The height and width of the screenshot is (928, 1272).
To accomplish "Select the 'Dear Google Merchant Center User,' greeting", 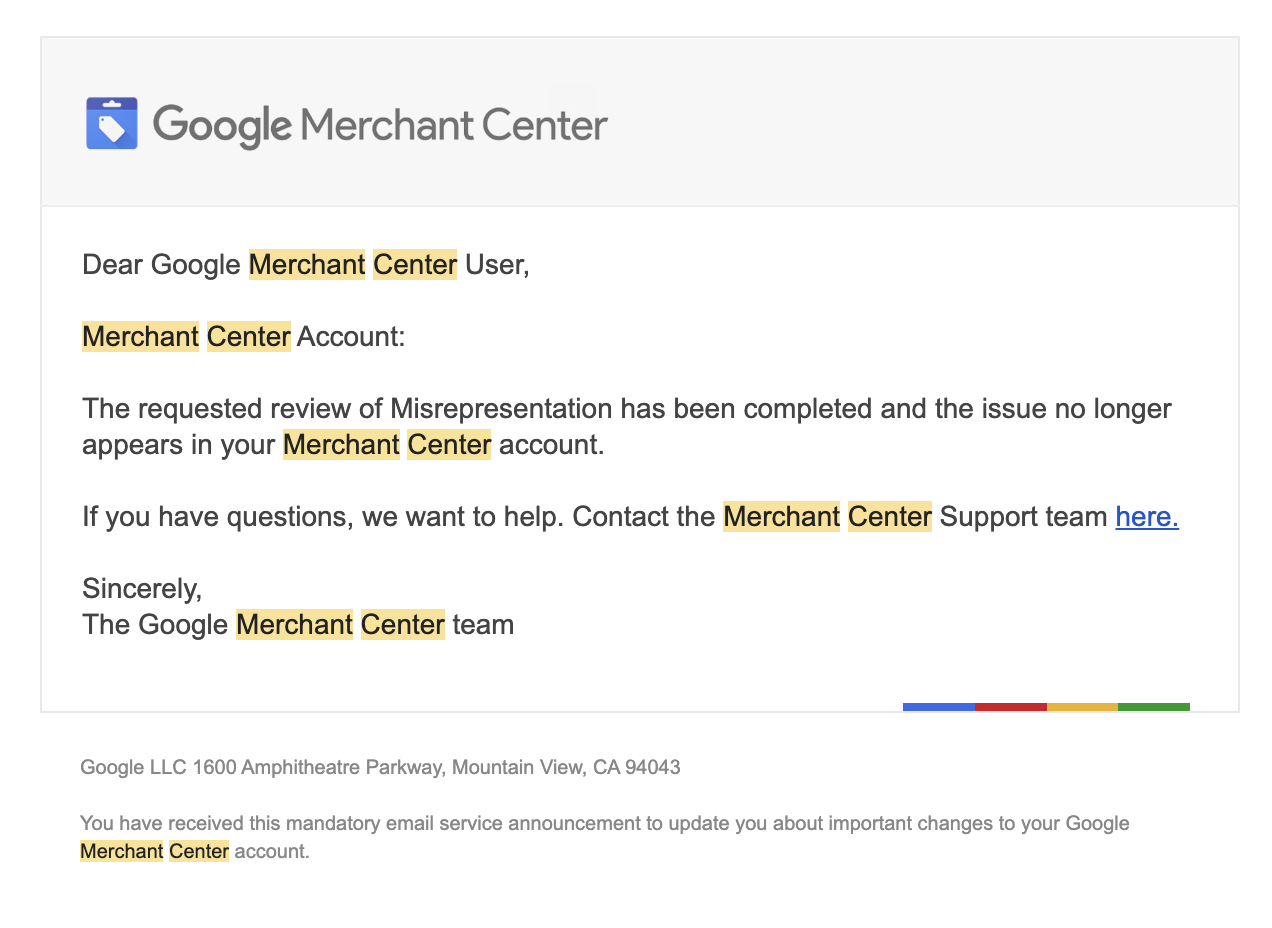I will tap(306, 264).
